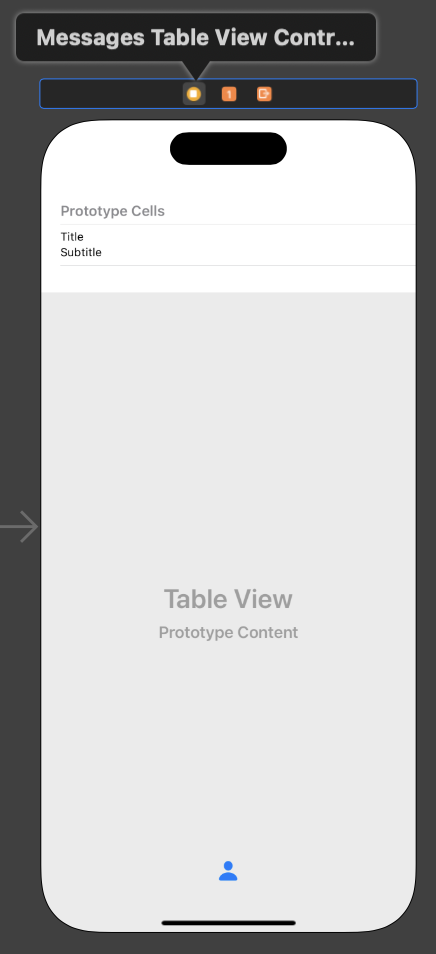
Task: Click the Messages Table View Contr... tooltip
Action: pyautogui.click(x=196, y=38)
